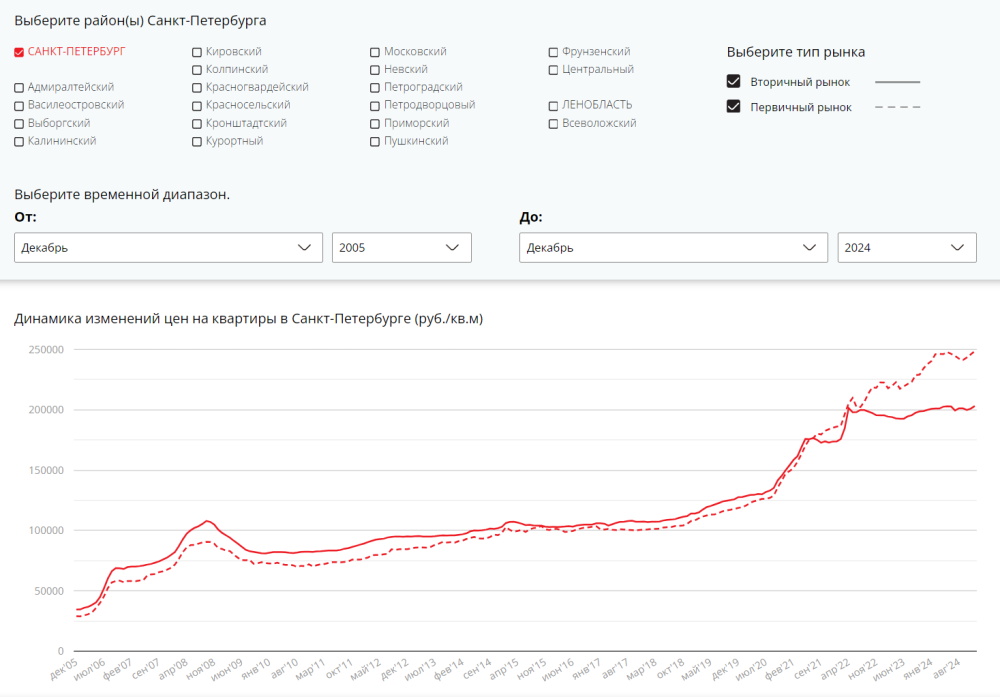Enable the Фрунзенский district checkbox
The image size is (1000, 697).
tap(553, 52)
